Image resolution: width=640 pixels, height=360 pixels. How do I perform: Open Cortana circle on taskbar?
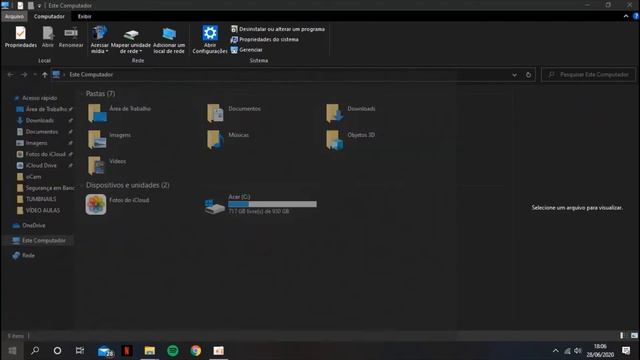[x=58, y=351]
